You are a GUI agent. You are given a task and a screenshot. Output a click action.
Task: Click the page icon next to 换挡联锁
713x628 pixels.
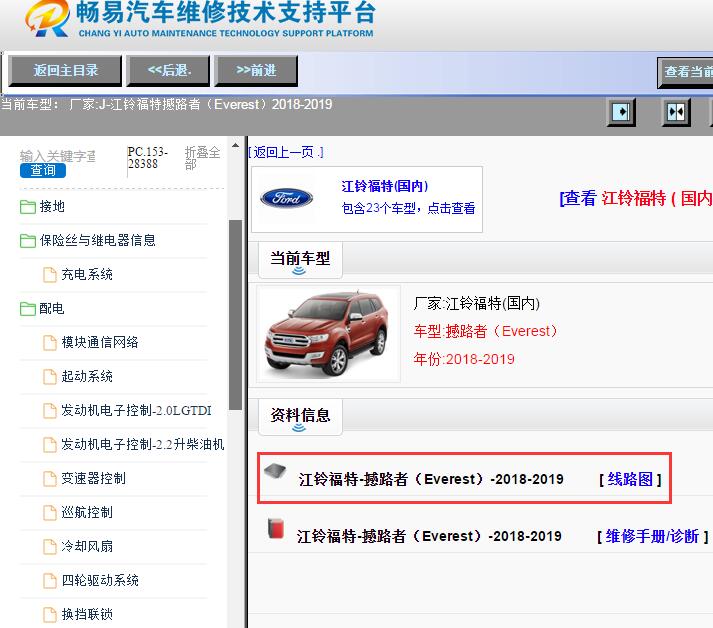[x=50, y=614]
